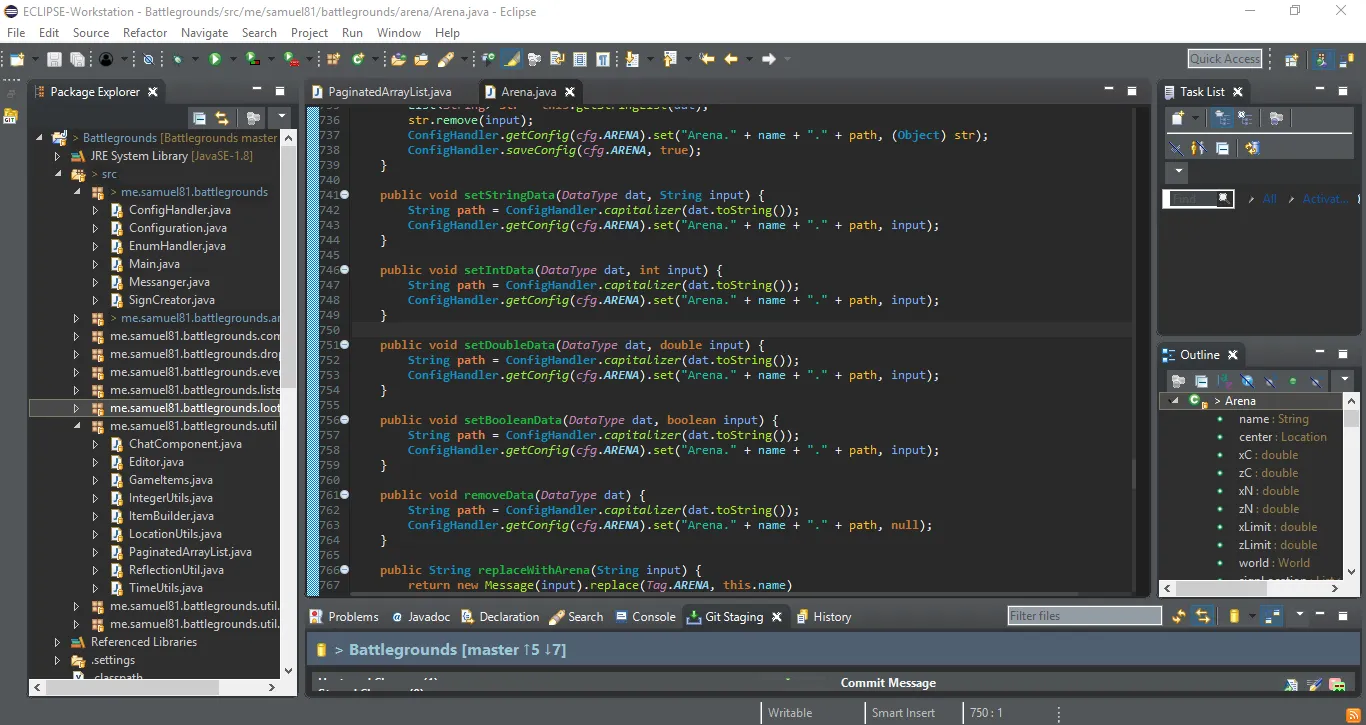This screenshot has width=1366, height=725.
Task: Click the Filter files input field
Action: (x=1084, y=616)
